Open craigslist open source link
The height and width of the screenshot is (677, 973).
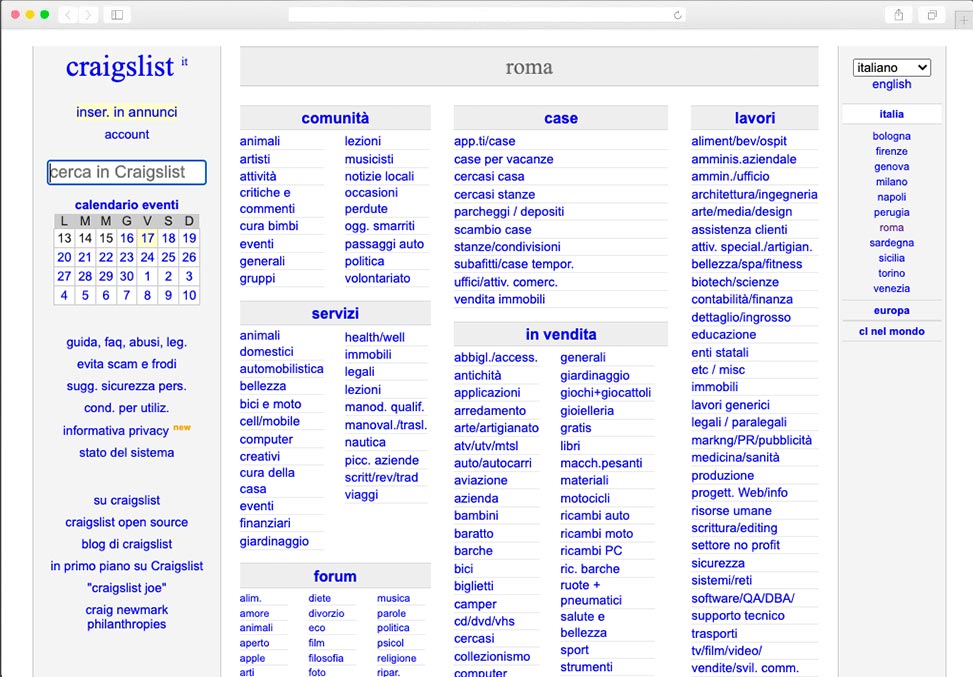(x=127, y=522)
